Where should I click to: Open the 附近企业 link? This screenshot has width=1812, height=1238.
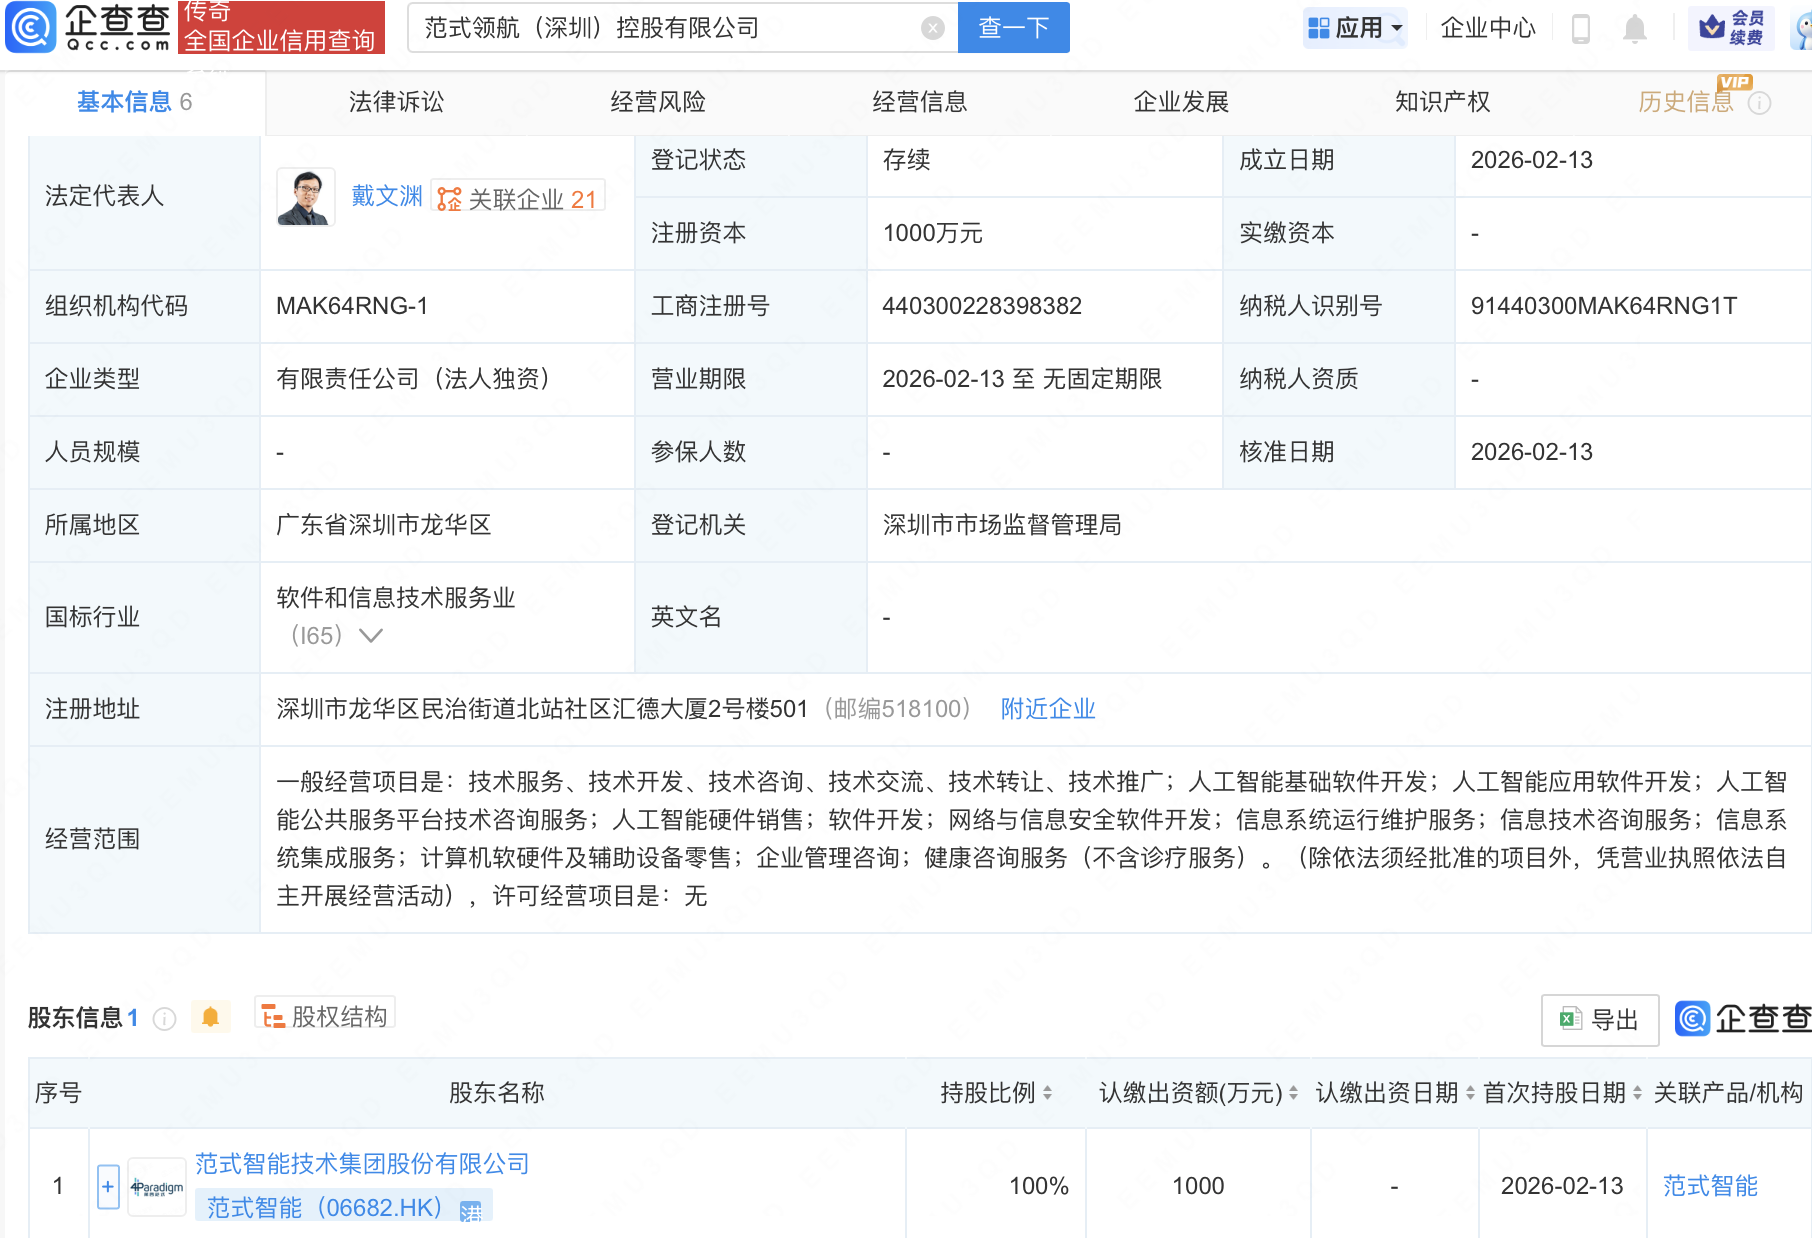pos(1046,708)
